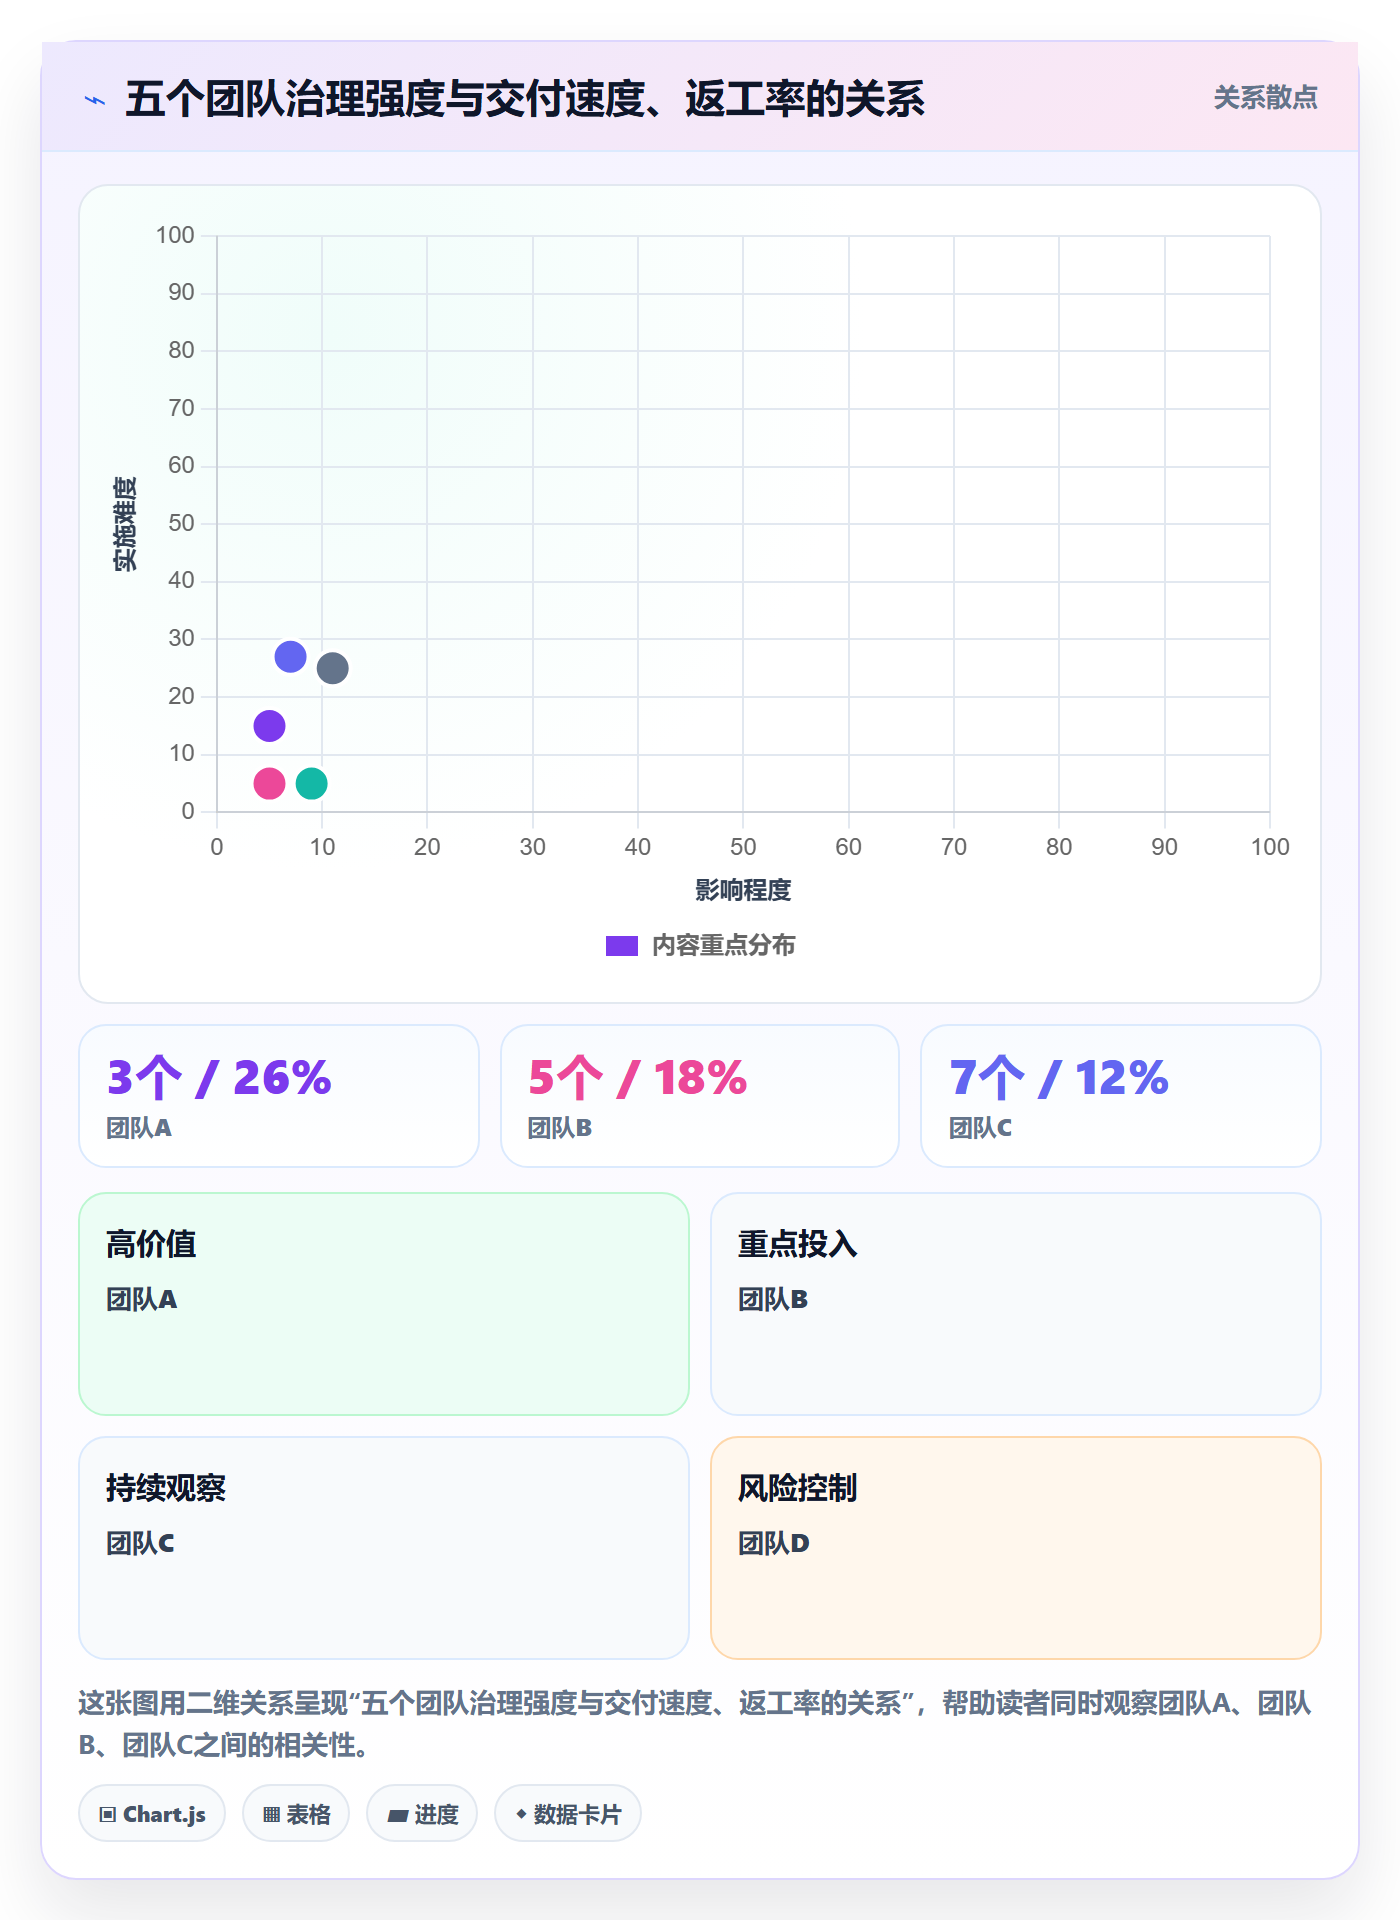Click 团队D text in 风险控制 card
The image size is (1400, 1920).
tap(773, 1543)
